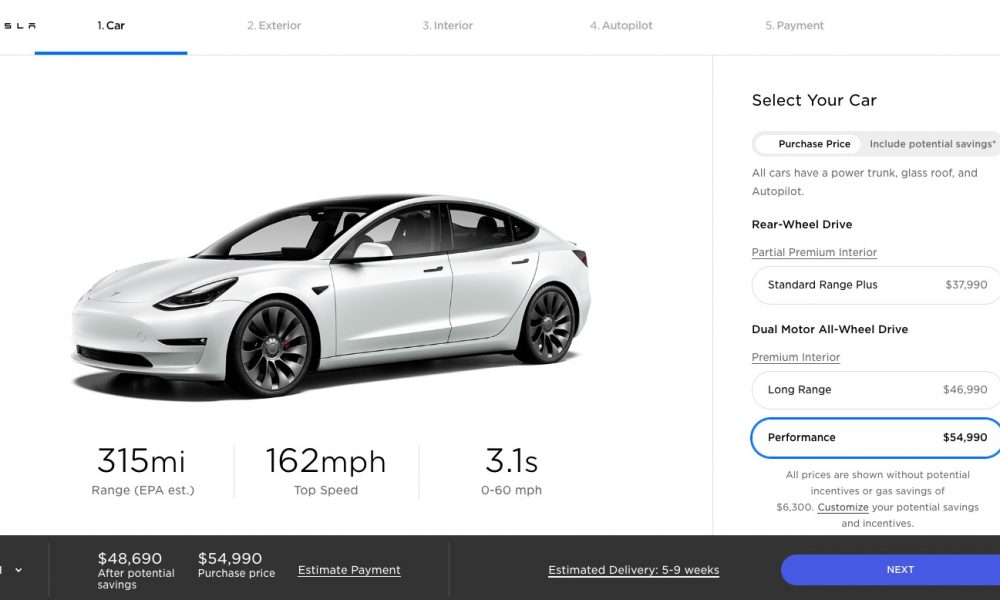Screen dimensions: 1000x600
Task: Click the Select Your Car heading
Action: pos(814,100)
